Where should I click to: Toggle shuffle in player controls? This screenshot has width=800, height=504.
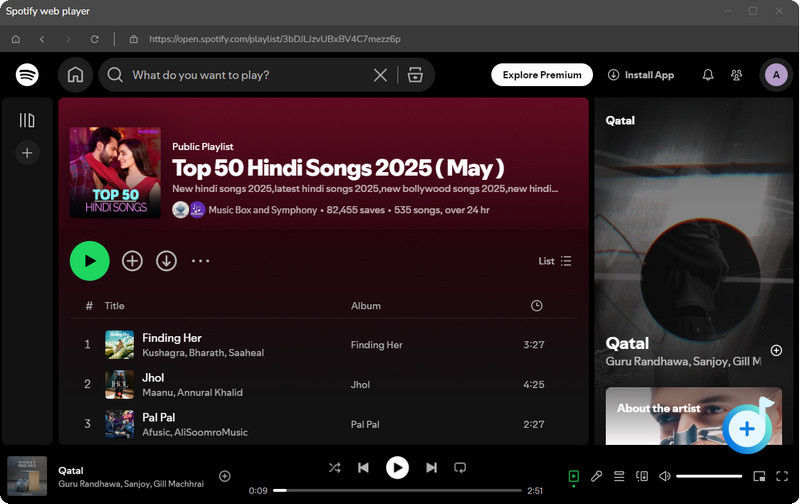tap(335, 468)
